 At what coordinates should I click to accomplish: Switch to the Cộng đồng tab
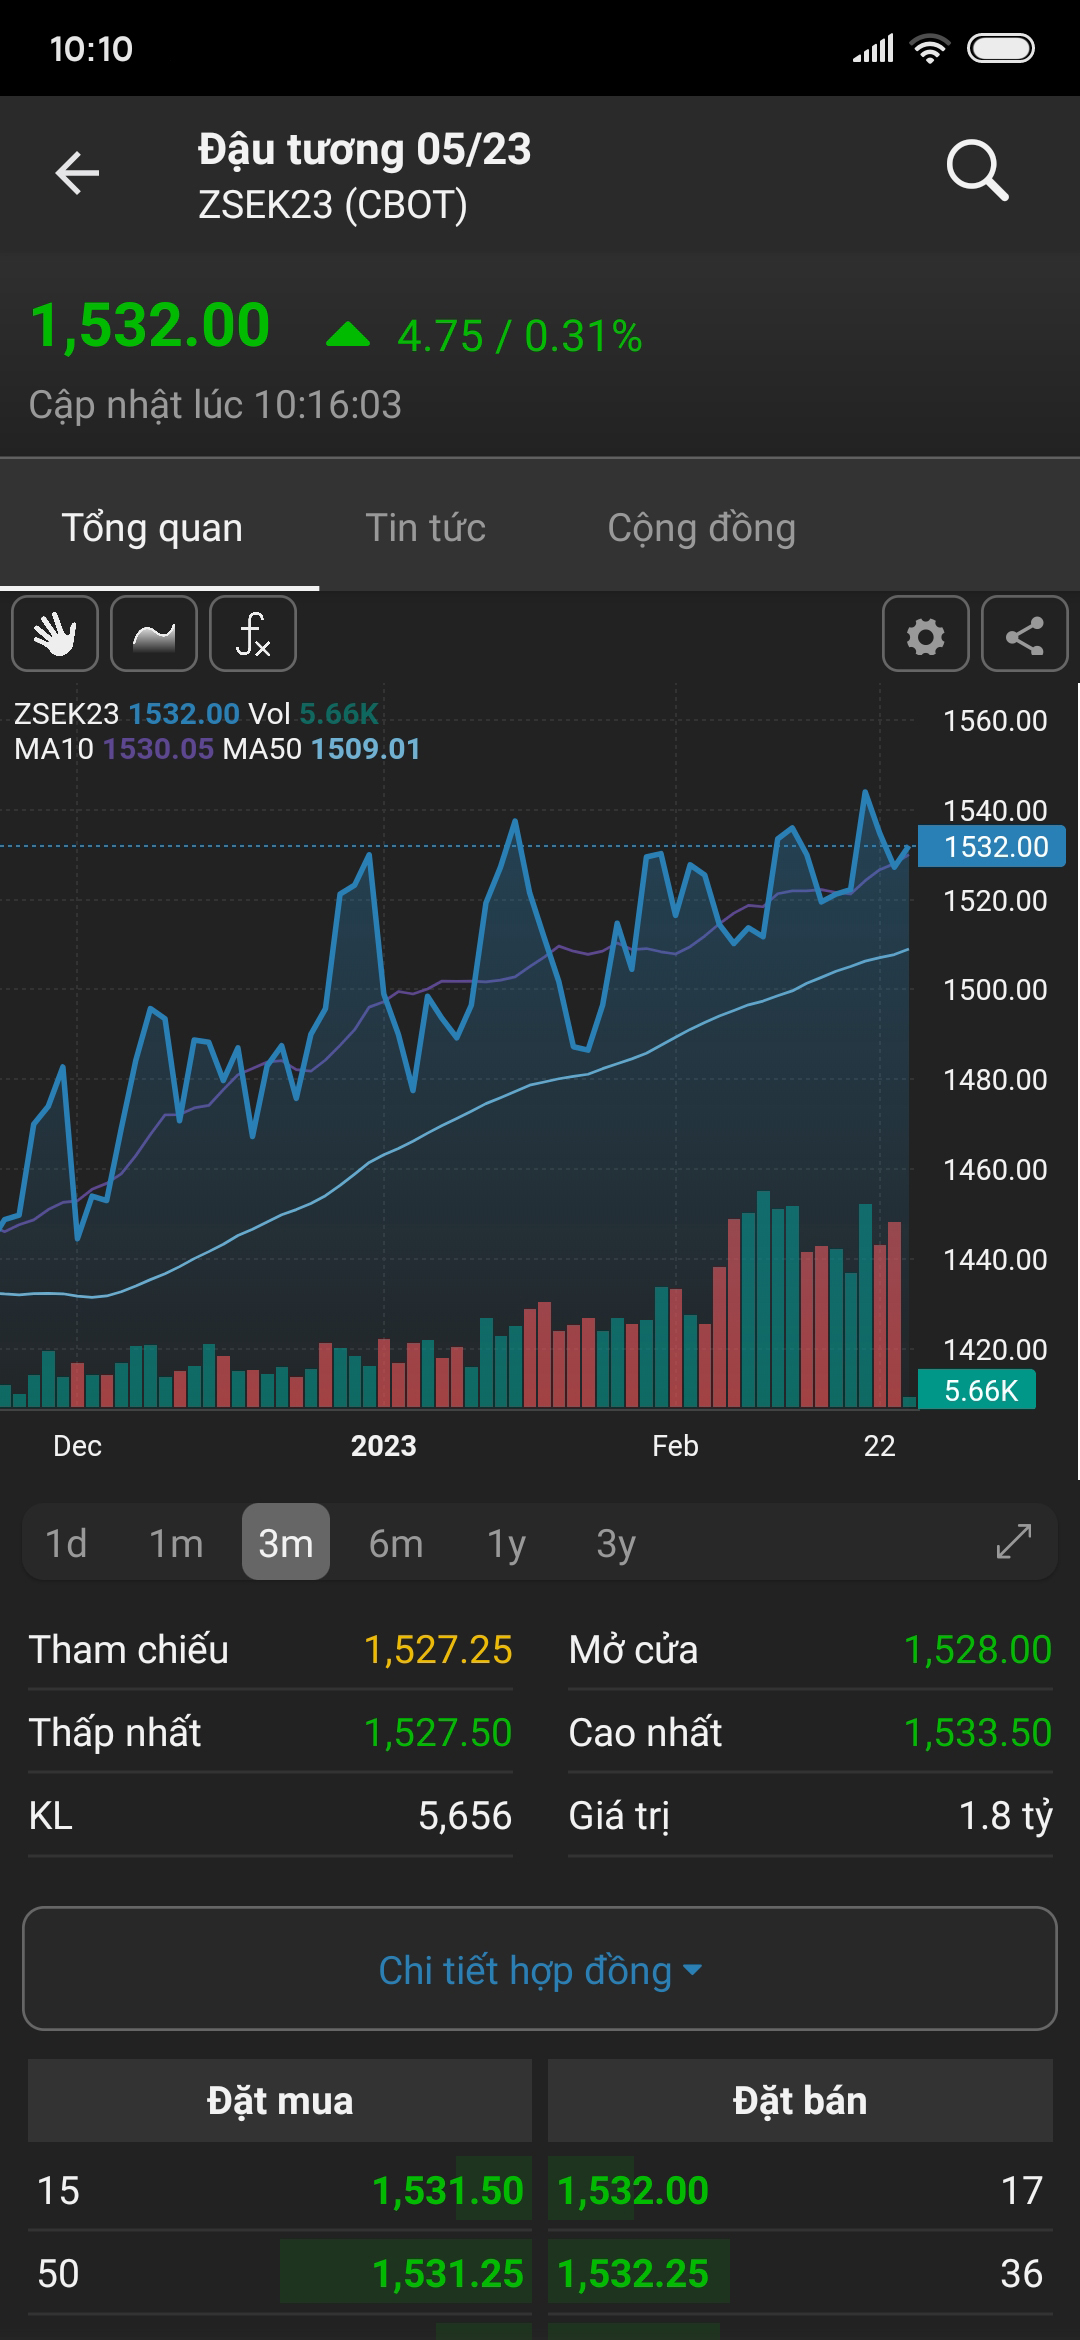701,528
